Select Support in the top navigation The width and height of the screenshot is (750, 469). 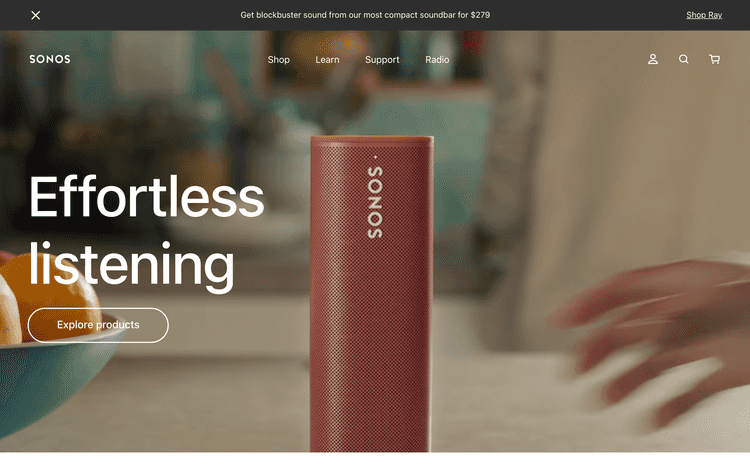(x=382, y=60)
